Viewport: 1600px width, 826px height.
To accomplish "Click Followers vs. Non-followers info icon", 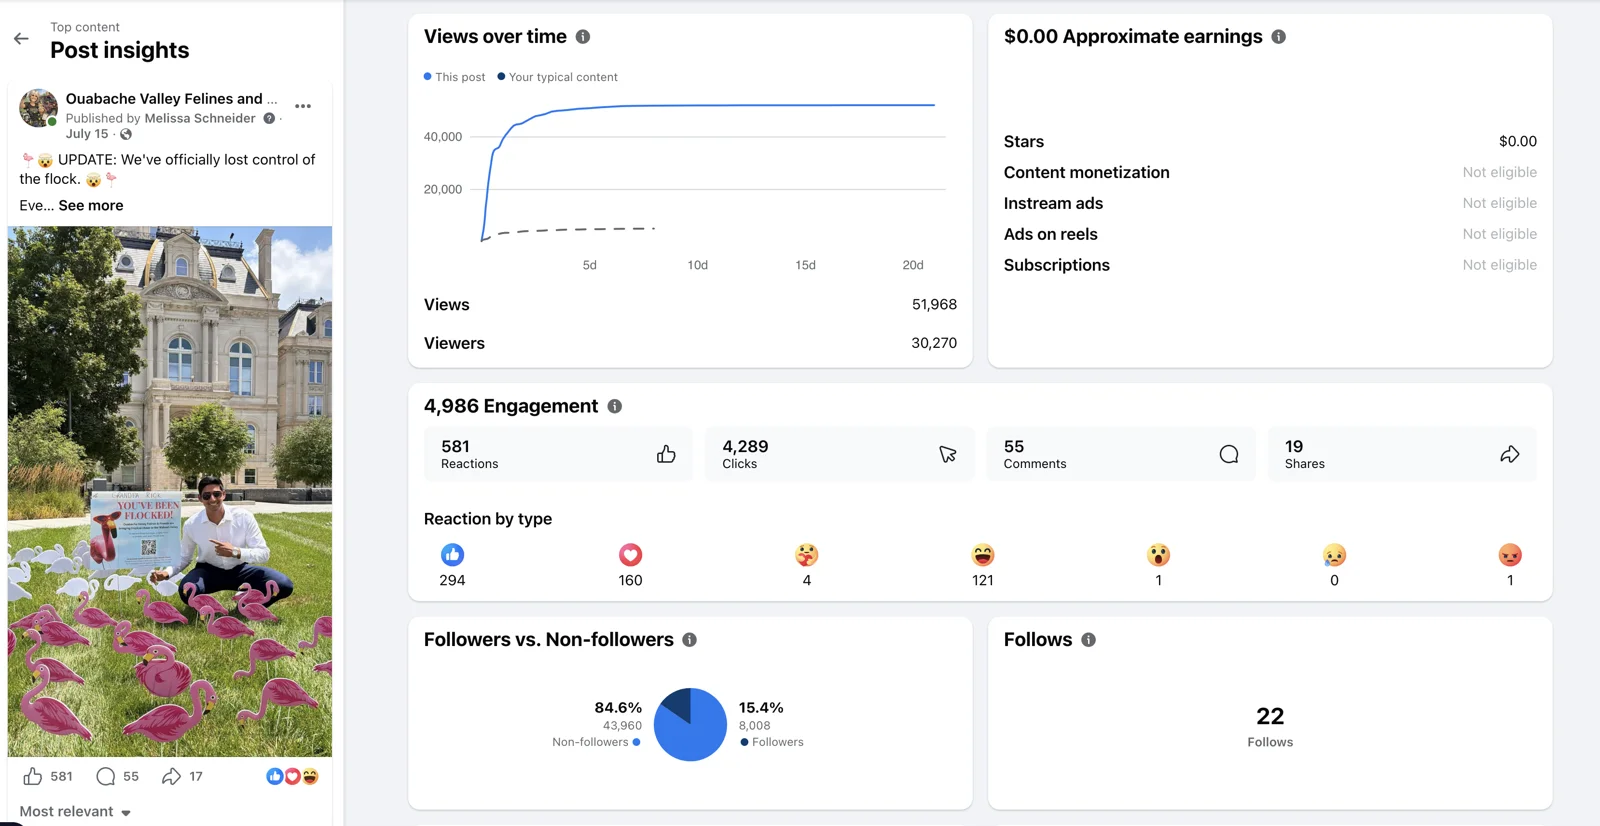I will tap(690, 640).
